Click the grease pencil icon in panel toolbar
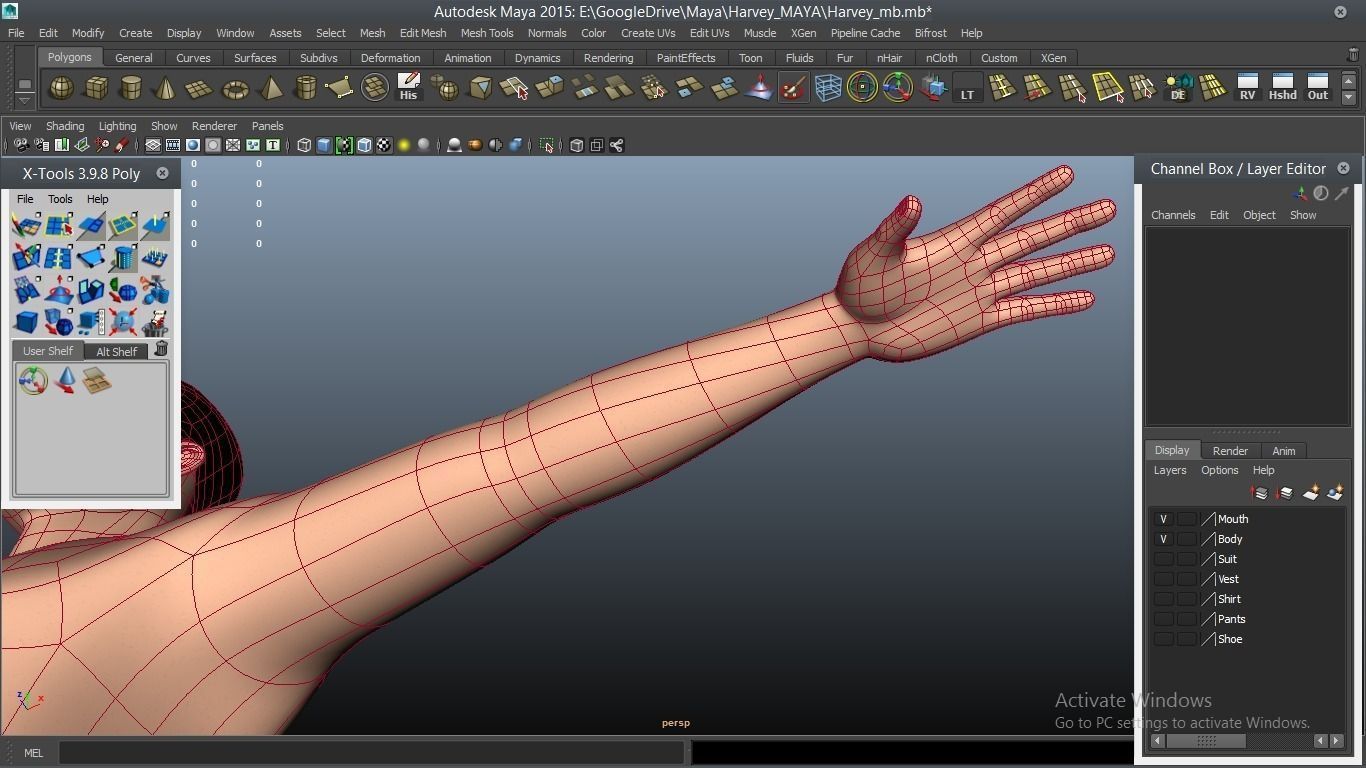1366x768 pixels. [x=122, y=145]
